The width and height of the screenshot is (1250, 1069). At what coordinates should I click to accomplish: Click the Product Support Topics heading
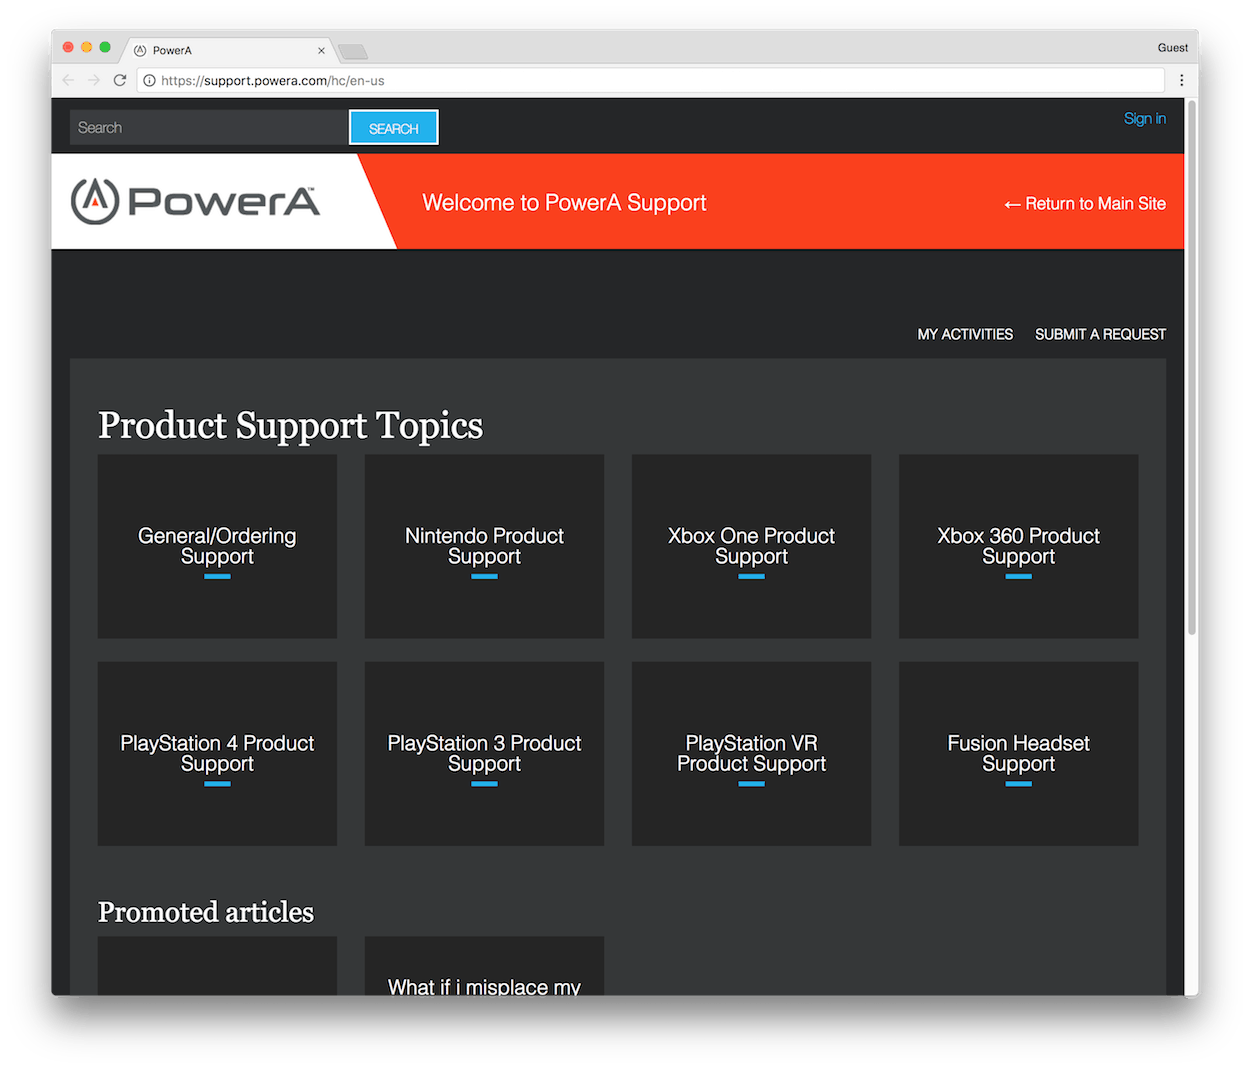[290, 426]
